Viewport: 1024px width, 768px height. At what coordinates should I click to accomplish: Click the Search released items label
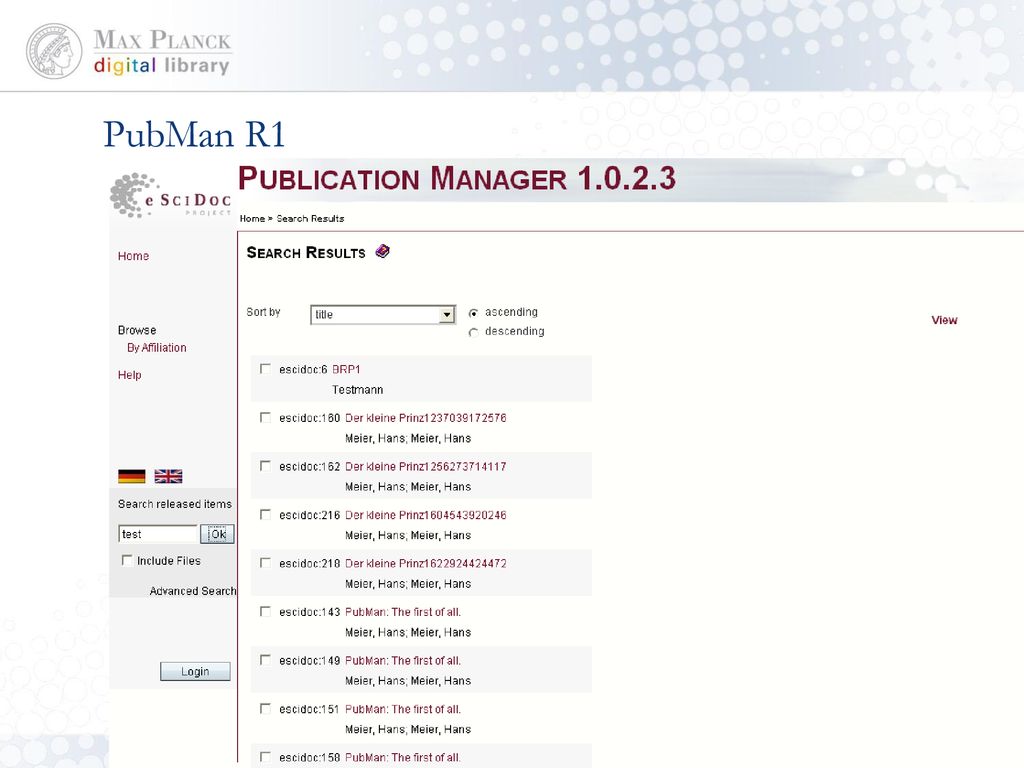point(175,504)
